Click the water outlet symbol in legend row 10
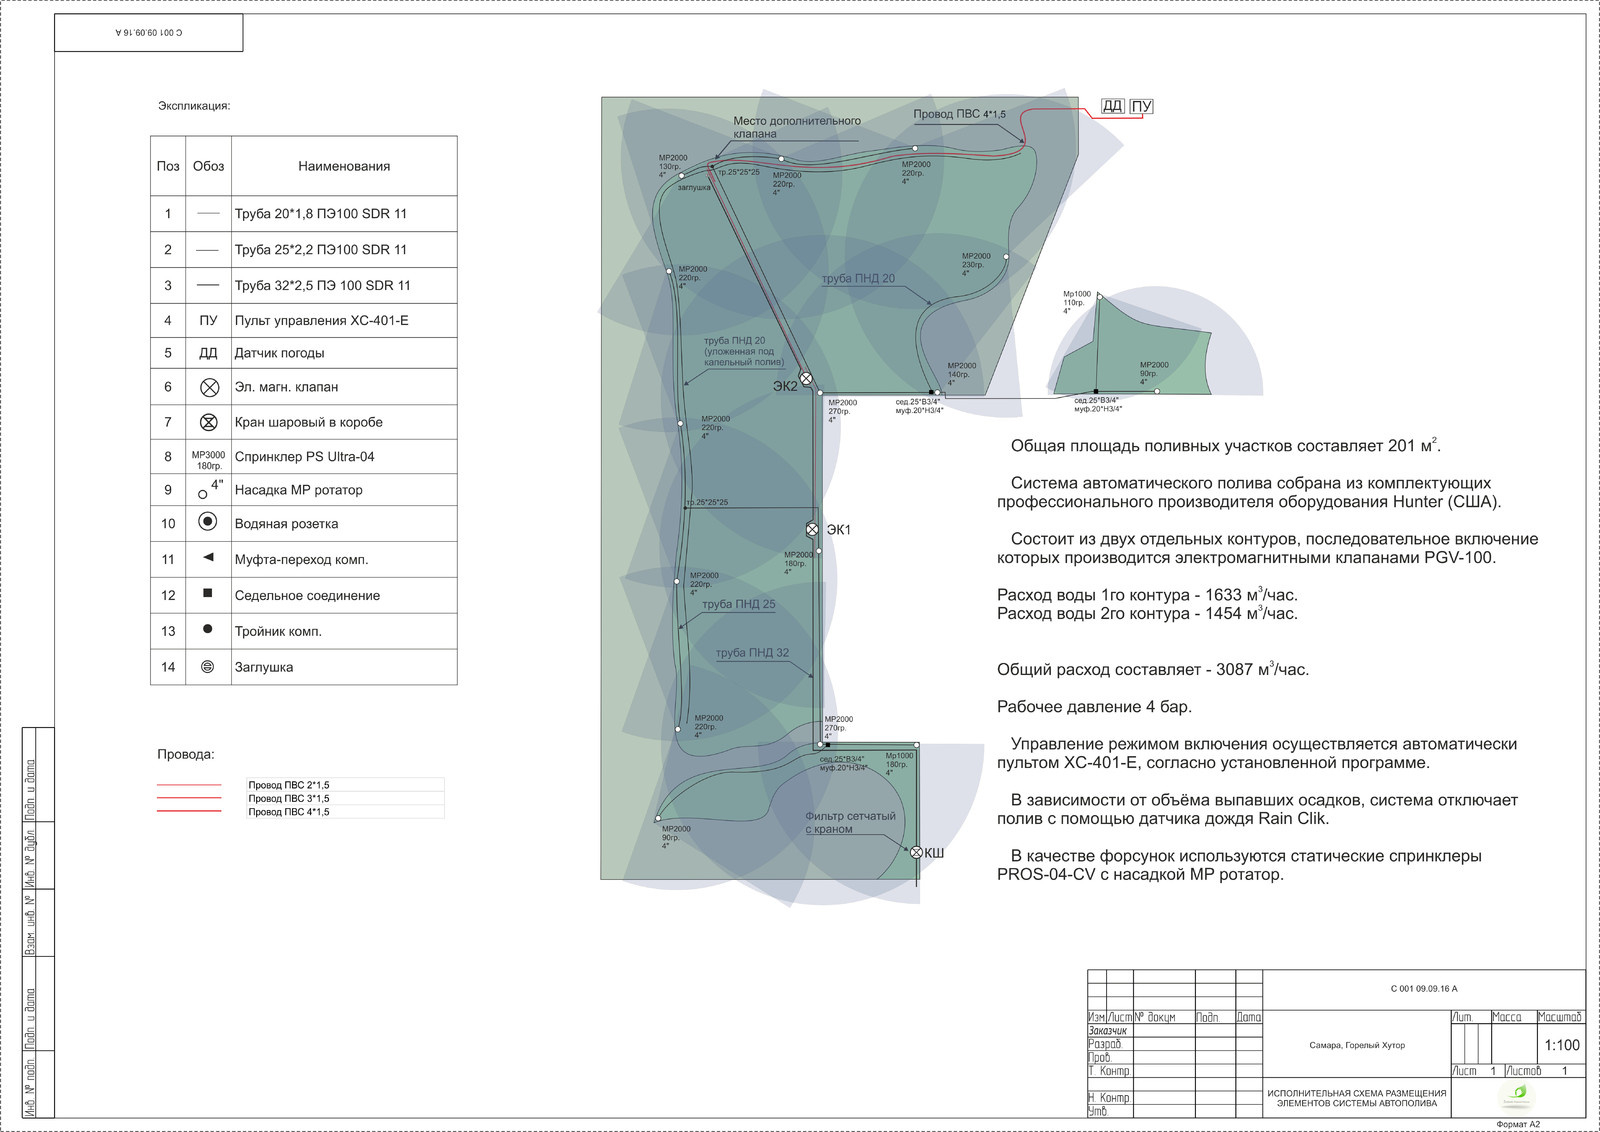This screenshot has height=1132, width=1600. pos(208,521)
